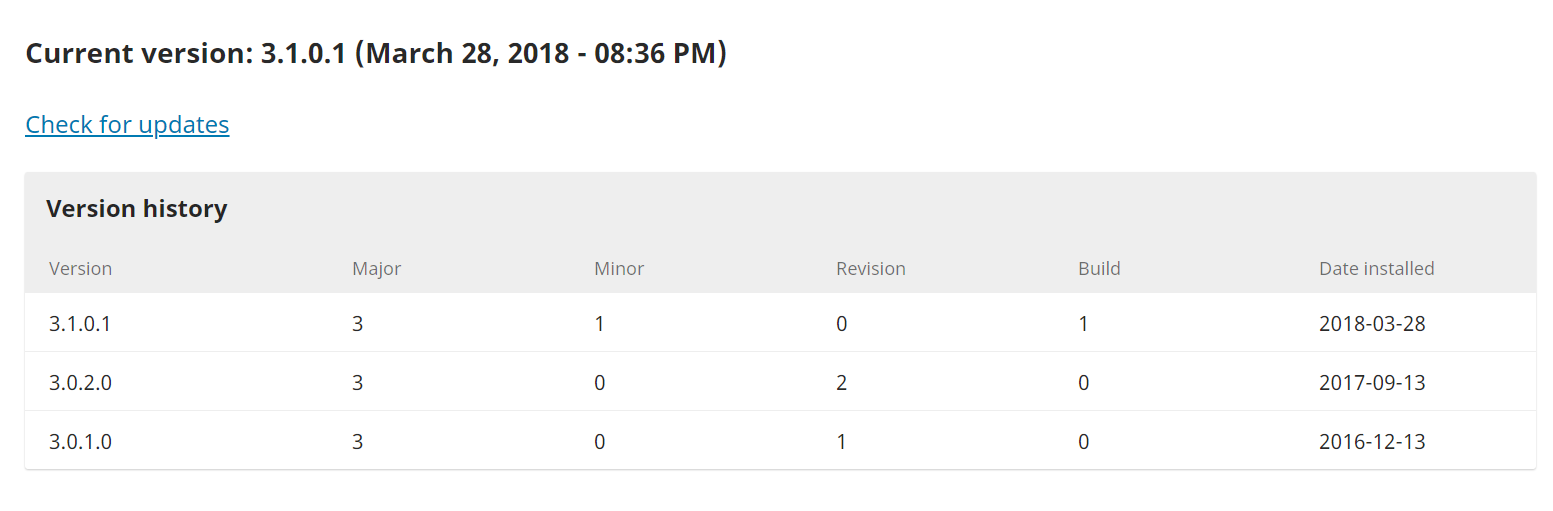Click the Minor value for version 3.1.0.1
The width and height of the screenshot is (1553, 511).
(599, 324)
